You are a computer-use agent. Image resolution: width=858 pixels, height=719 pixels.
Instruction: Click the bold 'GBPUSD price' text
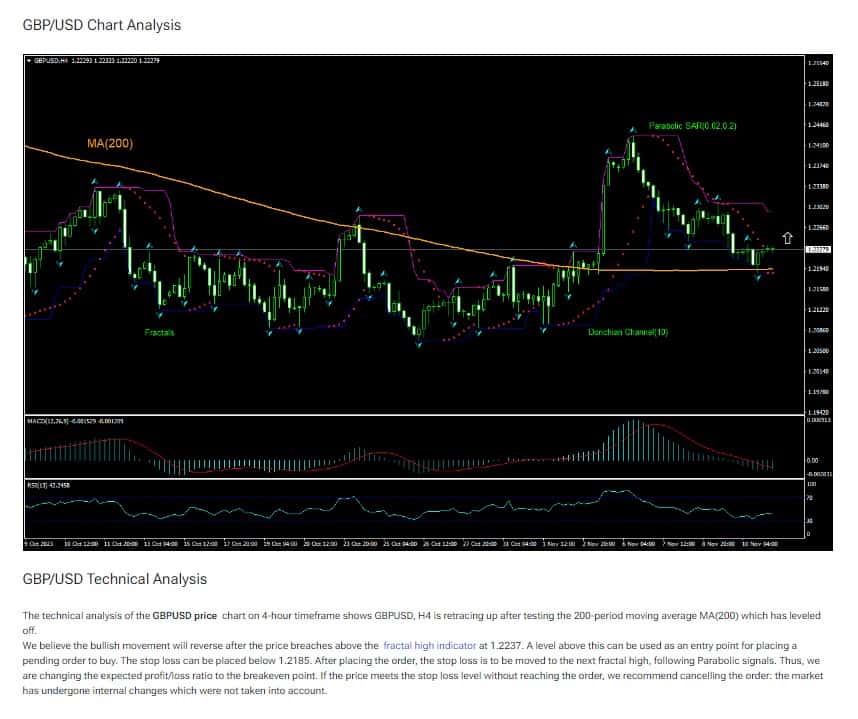pyautogui.click(x=184, y=616)
